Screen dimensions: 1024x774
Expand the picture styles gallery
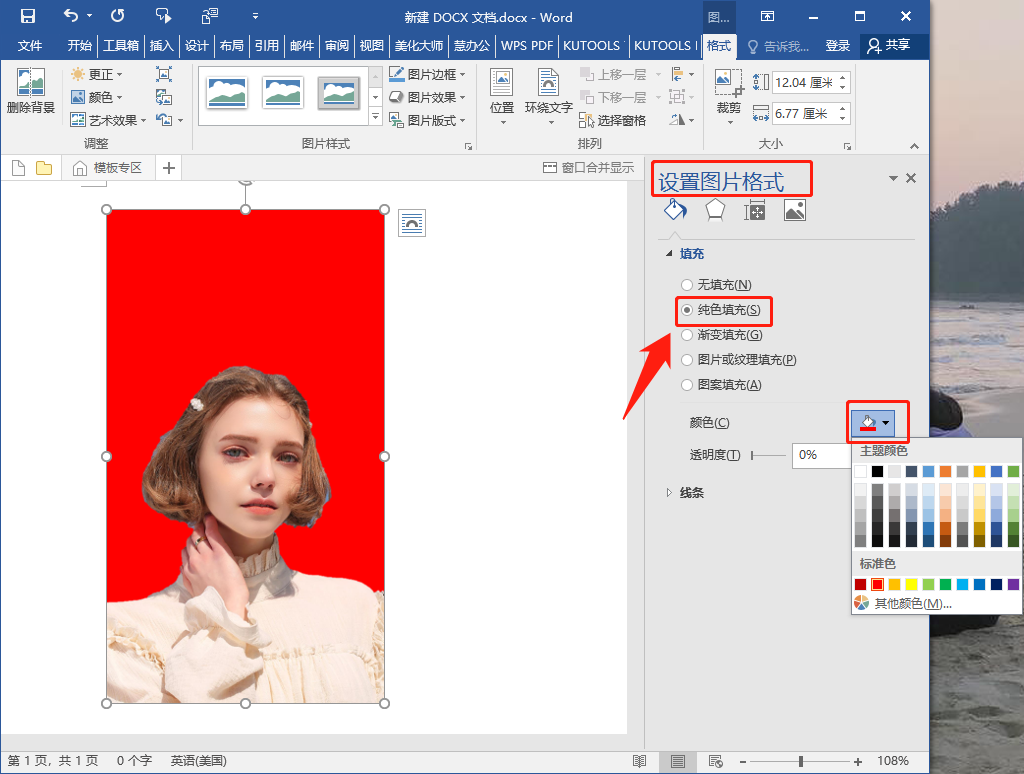pos(375,117)
